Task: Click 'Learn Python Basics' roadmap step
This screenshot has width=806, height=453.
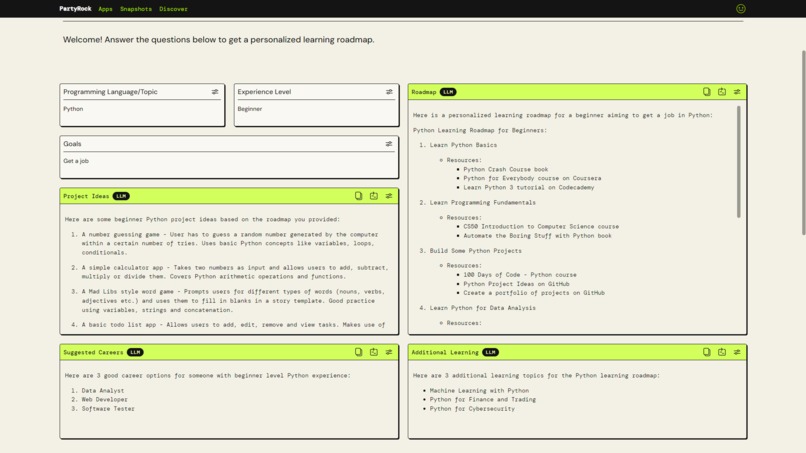Action: (x=463, y=145)
